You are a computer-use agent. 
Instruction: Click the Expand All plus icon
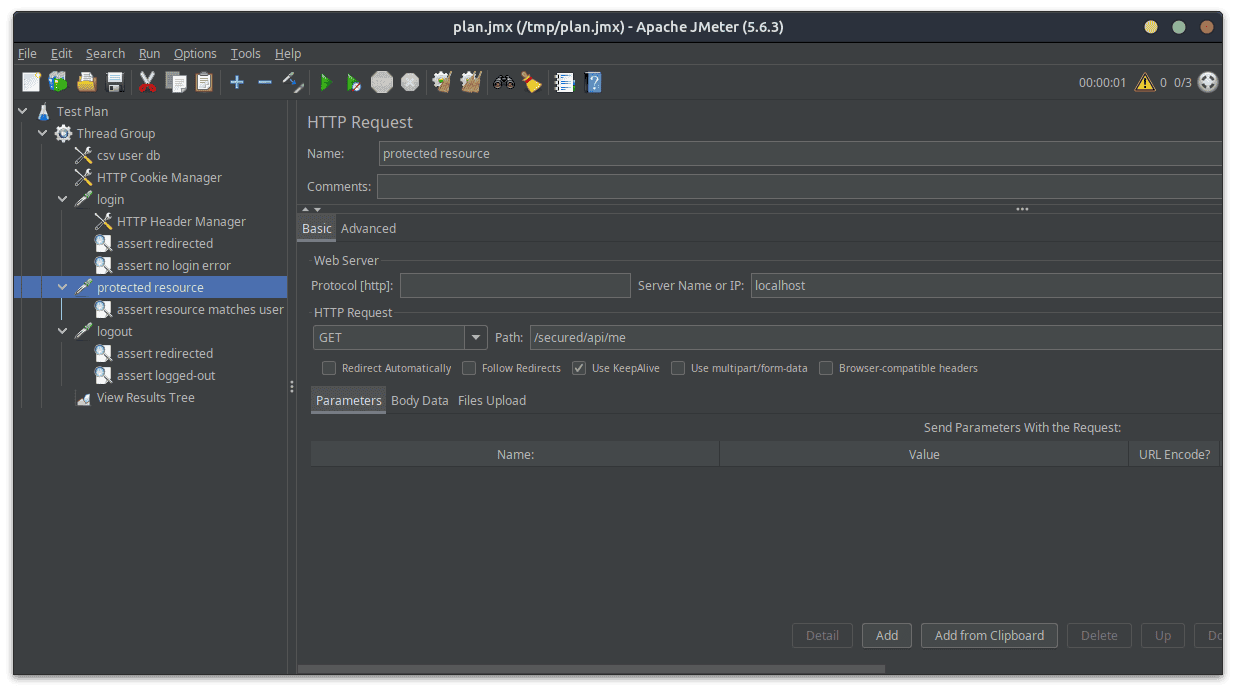click(x=237, y=83)
